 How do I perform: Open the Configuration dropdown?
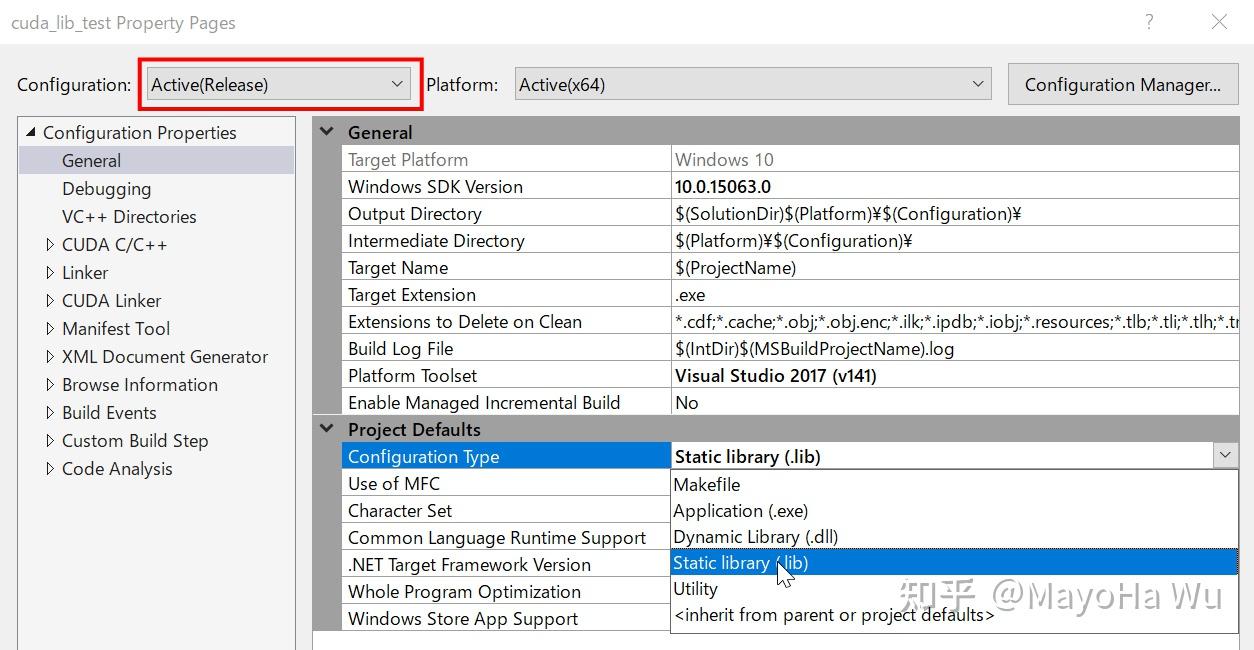click(x=278, y=85)
